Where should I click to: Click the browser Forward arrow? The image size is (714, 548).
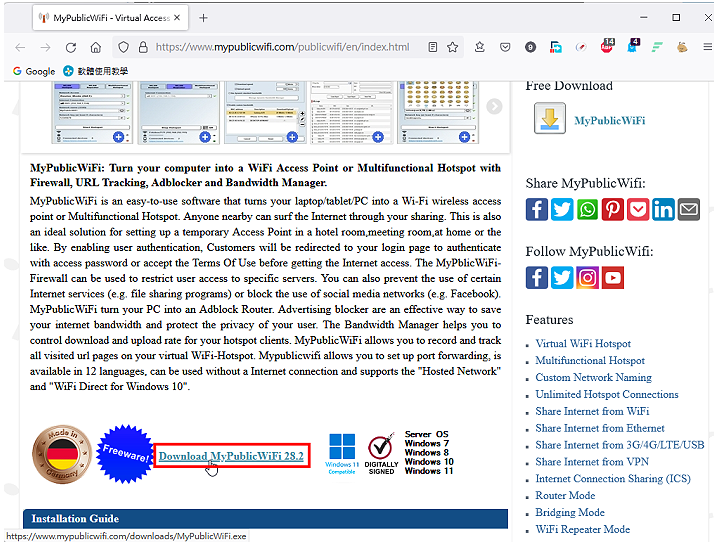(x=45, y=47)
